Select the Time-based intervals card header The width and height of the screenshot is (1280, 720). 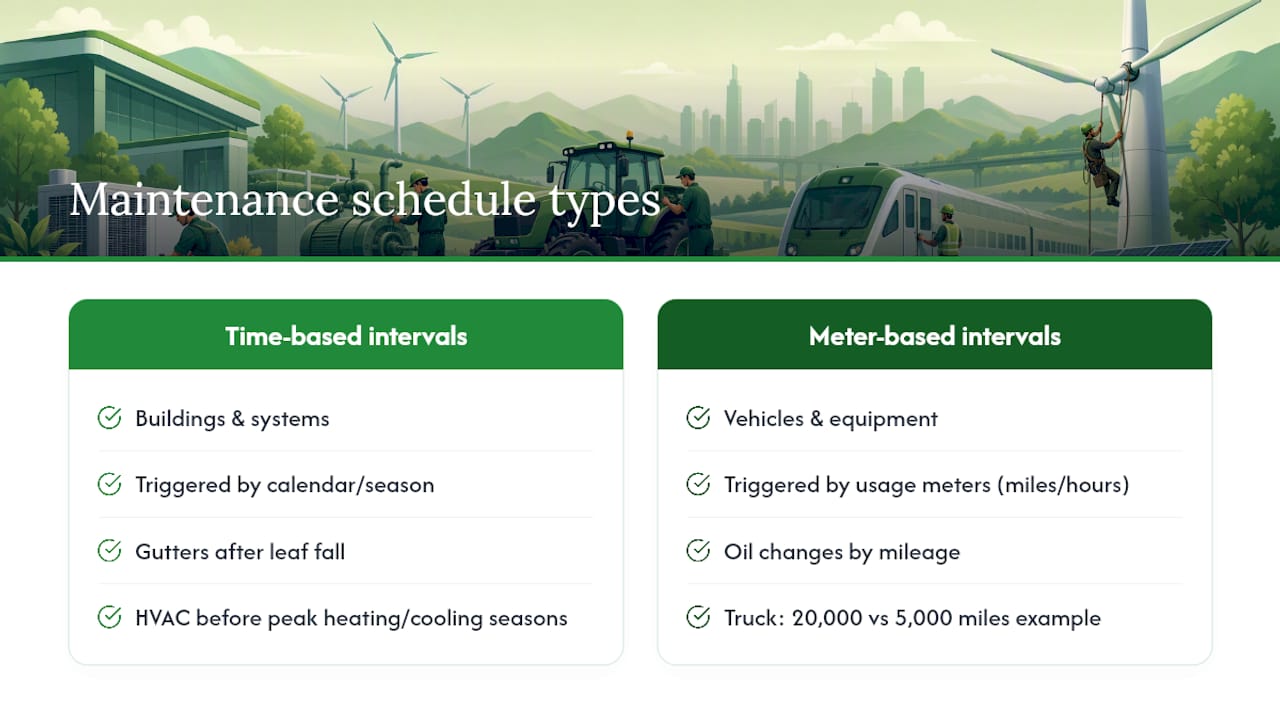click(x=346, y=335)
